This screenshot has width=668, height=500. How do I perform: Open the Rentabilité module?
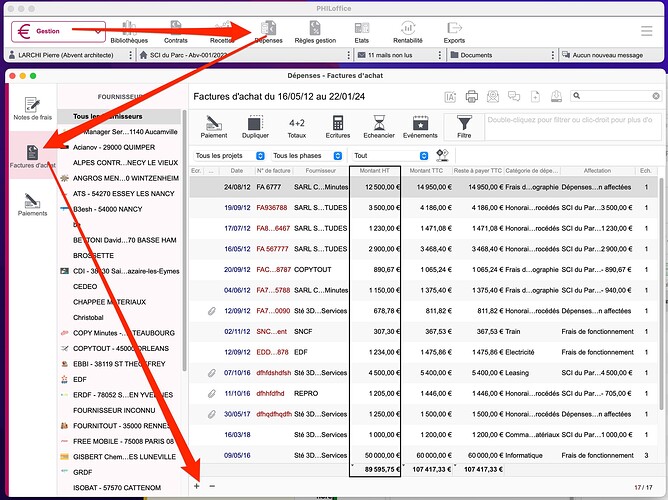tap(408, 32)
